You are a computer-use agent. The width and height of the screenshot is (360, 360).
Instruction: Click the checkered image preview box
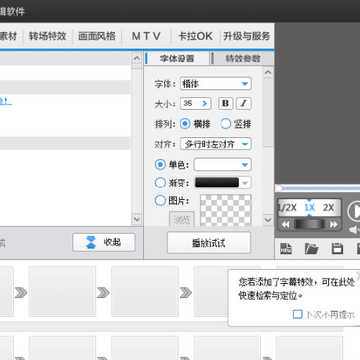coord(226,210)
